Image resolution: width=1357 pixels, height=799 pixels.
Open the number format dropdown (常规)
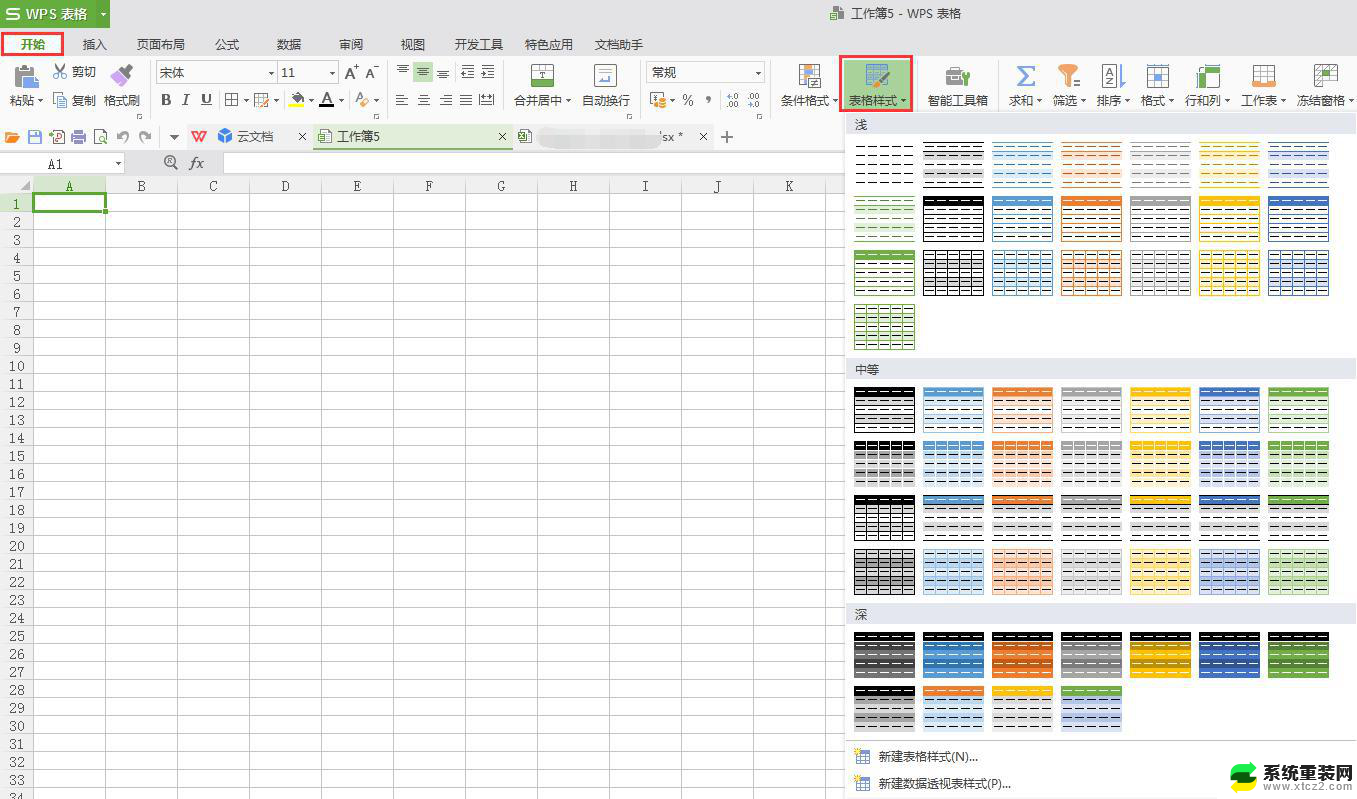pyautogui.click(x=758, y=73)
